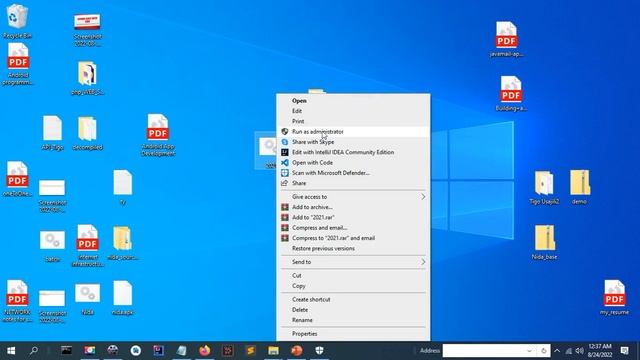This screenshot has width=640, height=360.
Task: Open Sublime Text from the taskbar
Action: pyautogui.click(x=251, y=350)
